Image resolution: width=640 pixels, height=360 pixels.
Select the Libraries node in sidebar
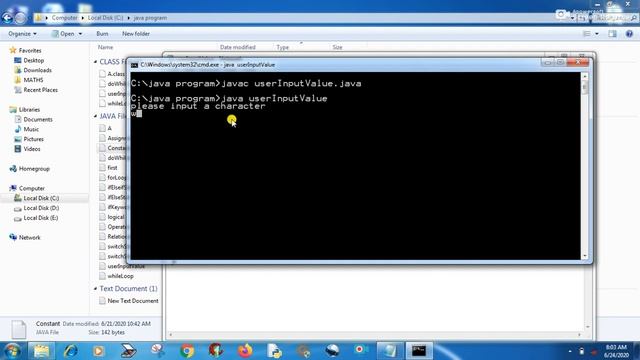[29, 110]
